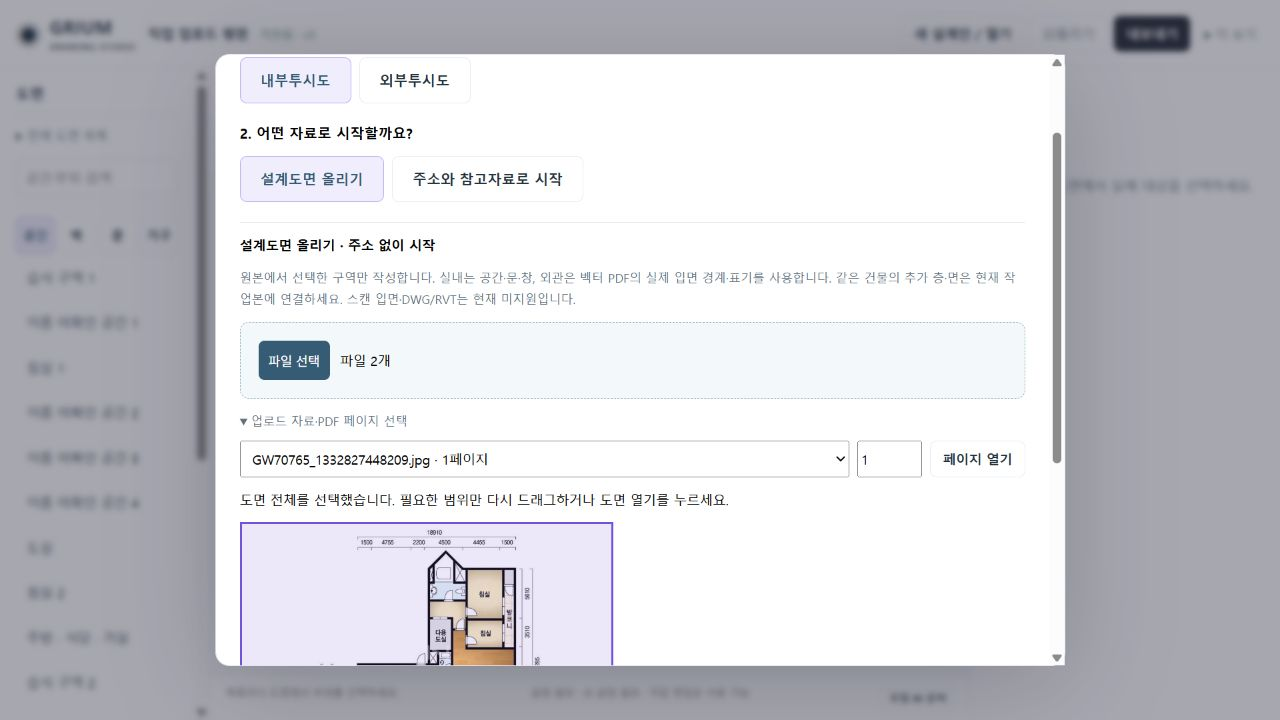Image resolution: width=1280 pixels, height=720 pixels.
Task: Click the heading 2. 어떤 자료로 시작할까요?
Action: point(326,133)
